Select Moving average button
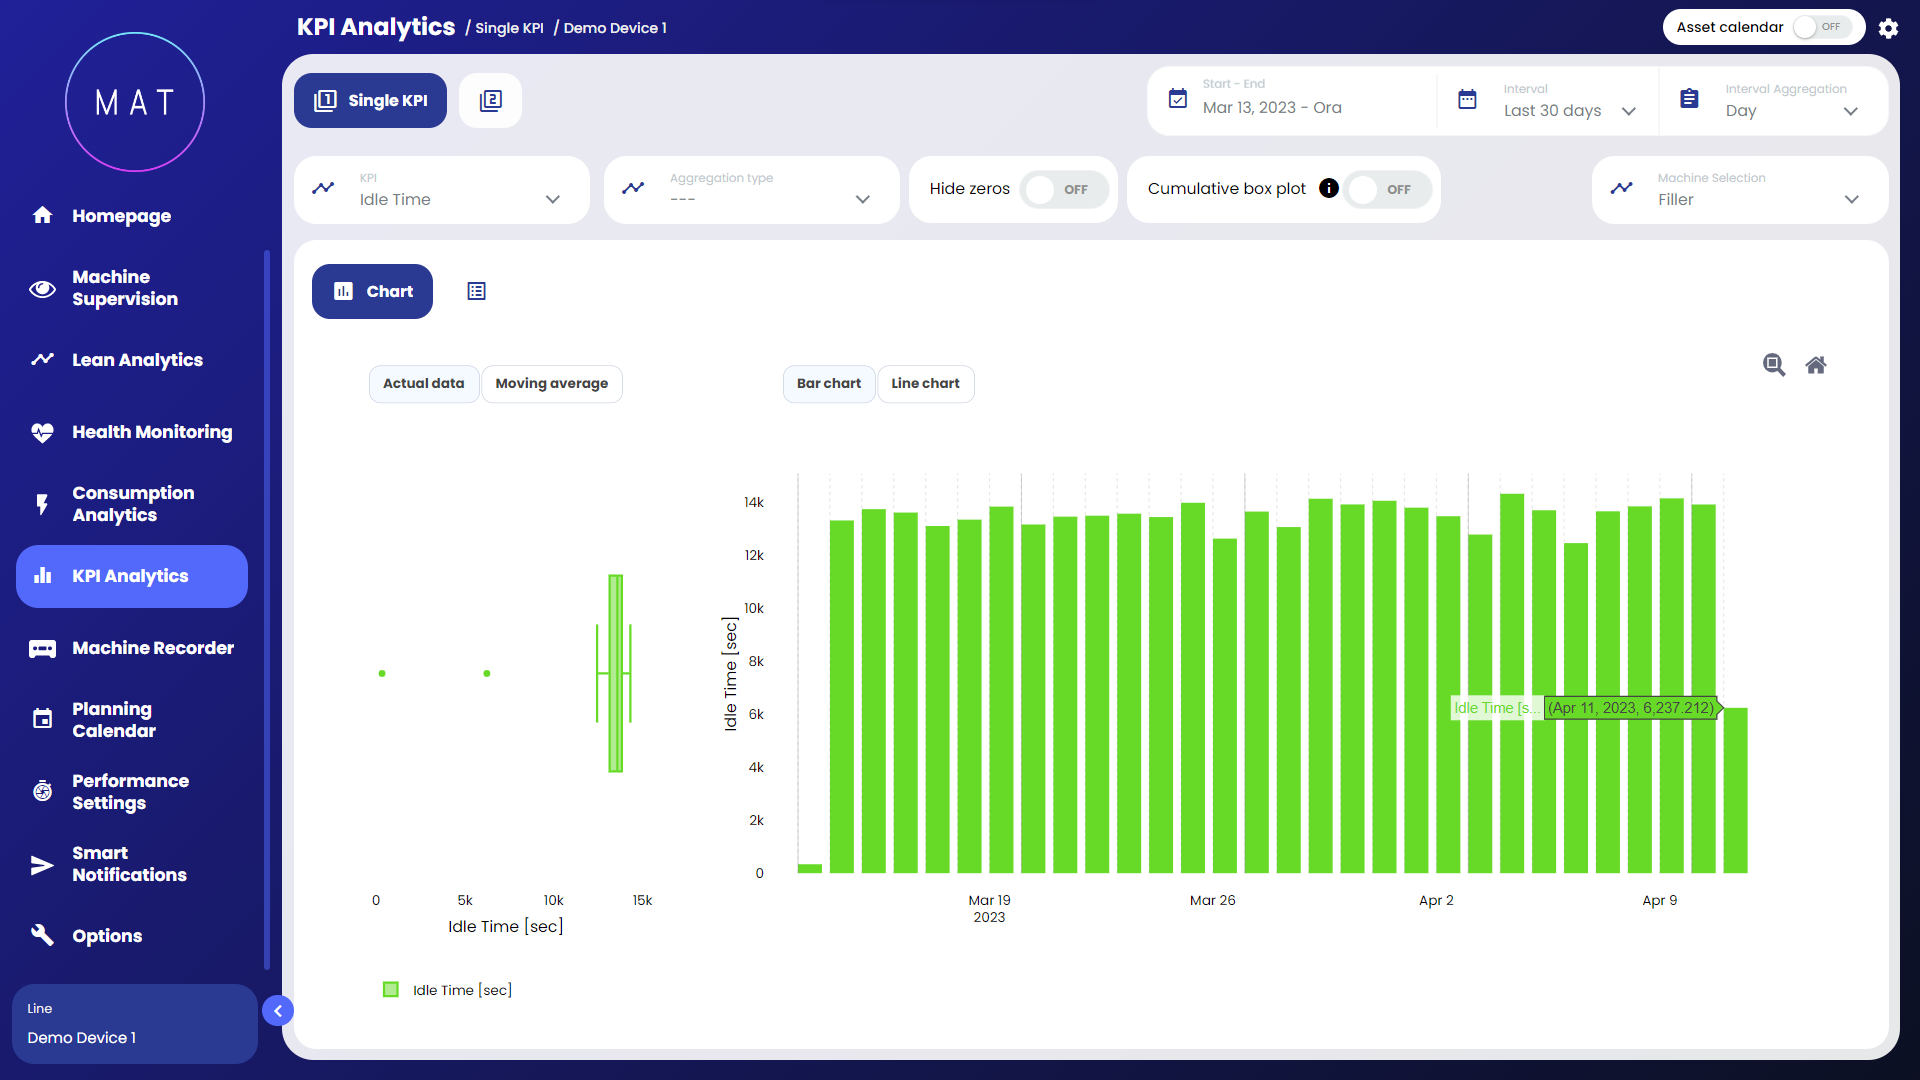Image resolution: width=1920 pixels, height=1080 pixels. click(551, 384)
